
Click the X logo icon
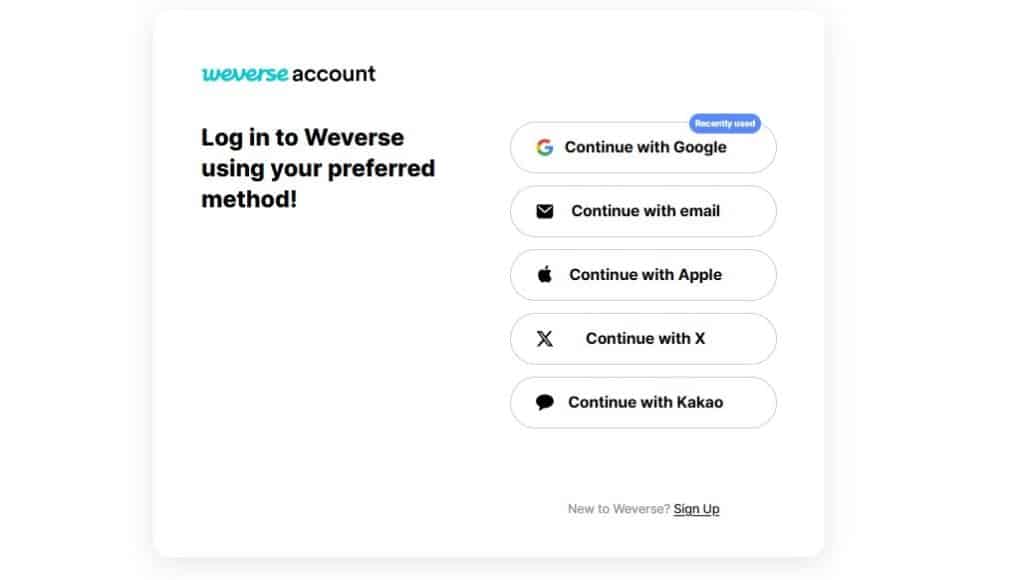(x=544, y=338)
